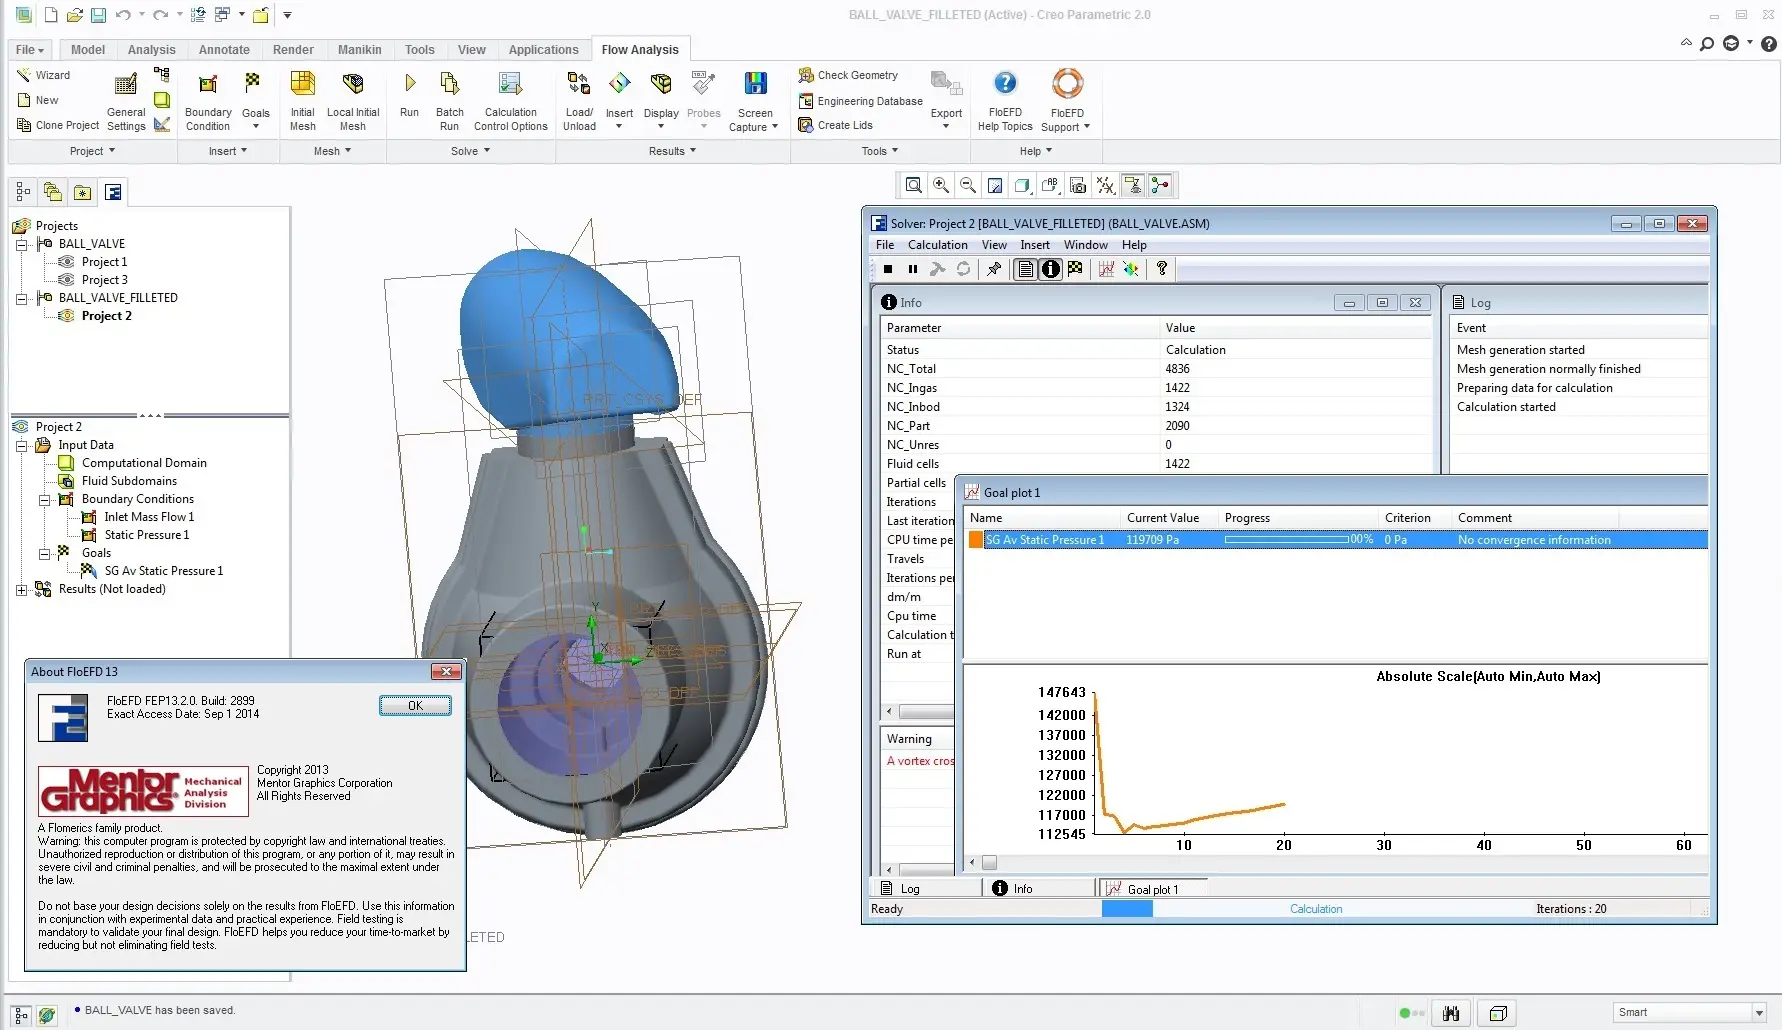Screen dimensions: 1782x1030
Task: Open the Smart selection filter combo box
Action: tap(1689, 1012)
